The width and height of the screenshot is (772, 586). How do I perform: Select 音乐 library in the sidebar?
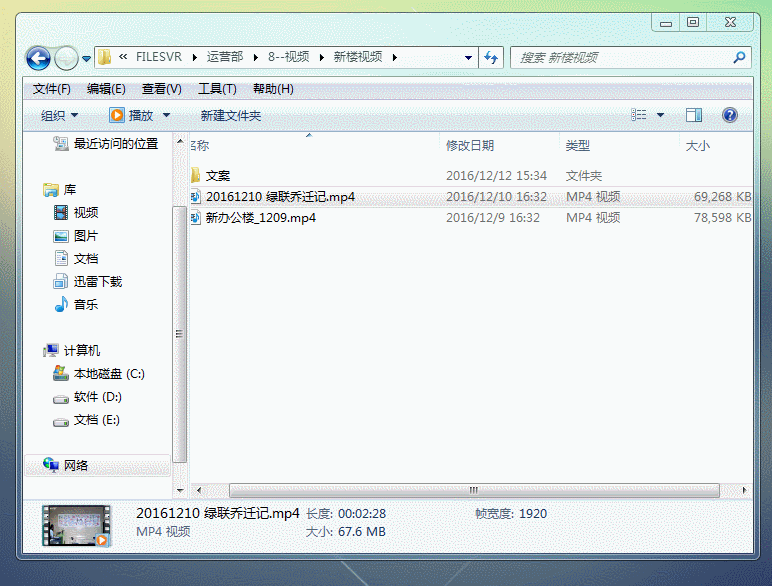coord(76,305)
